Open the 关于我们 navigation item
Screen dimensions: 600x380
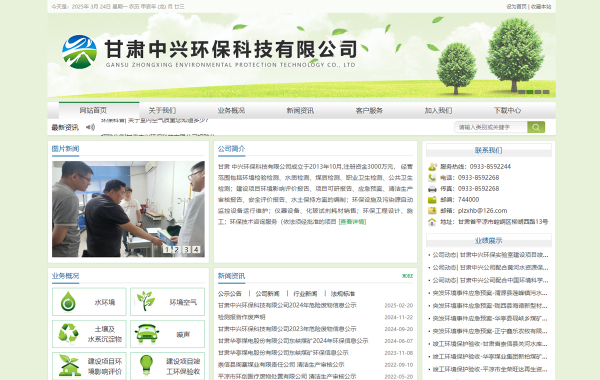(x=162, y=111)
